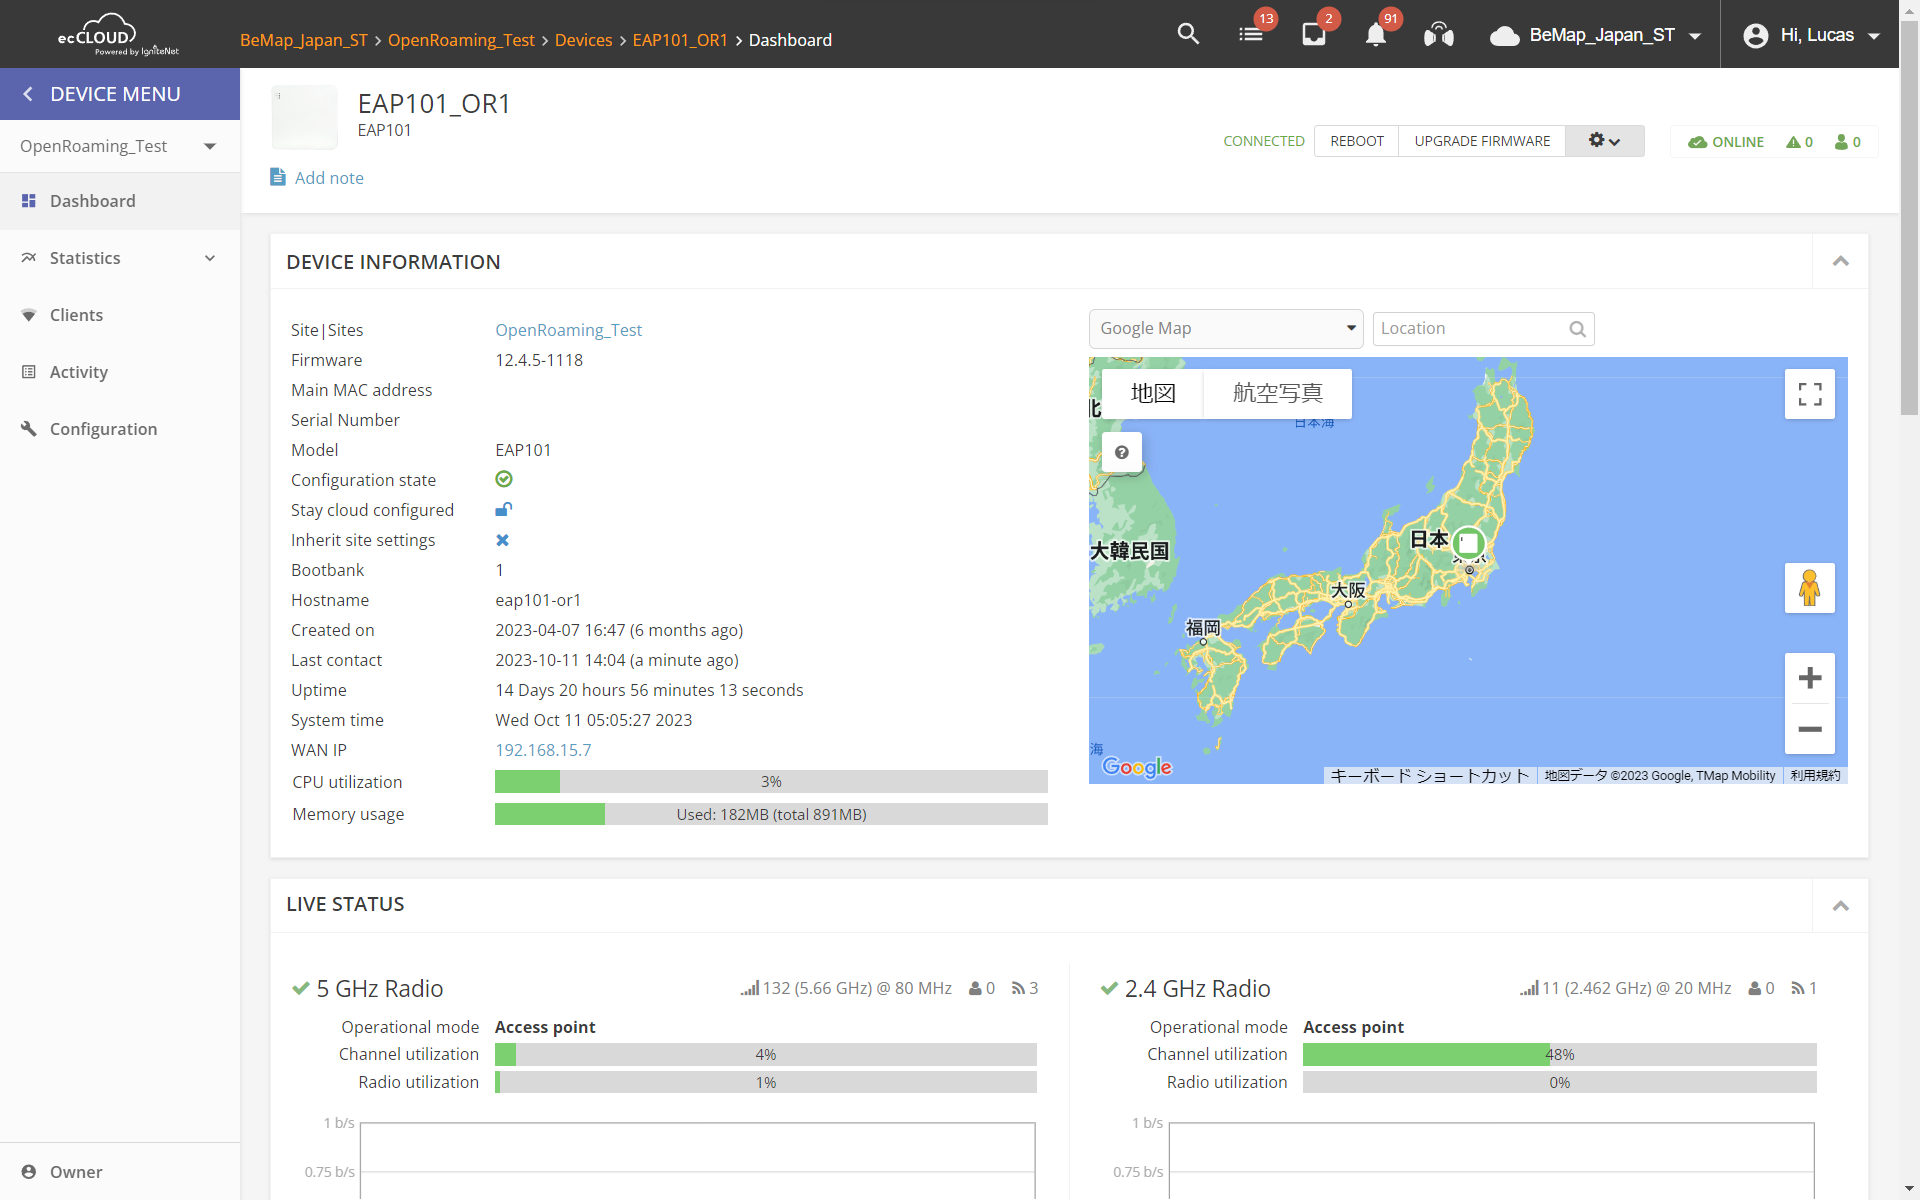
Task: Switch map to 航空写真 aerial view
Action: [x=1277, y=393]
